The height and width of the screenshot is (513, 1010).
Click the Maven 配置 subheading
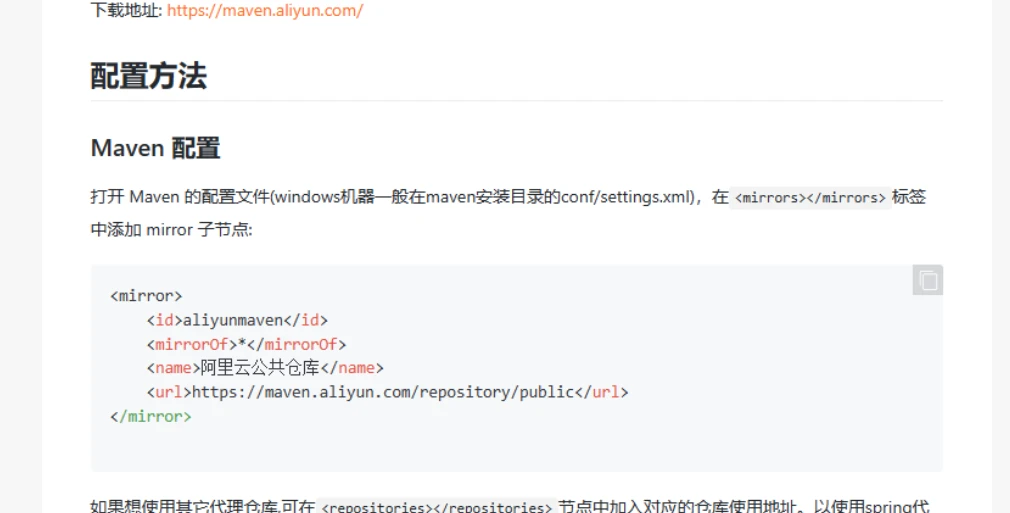(155, 148)
